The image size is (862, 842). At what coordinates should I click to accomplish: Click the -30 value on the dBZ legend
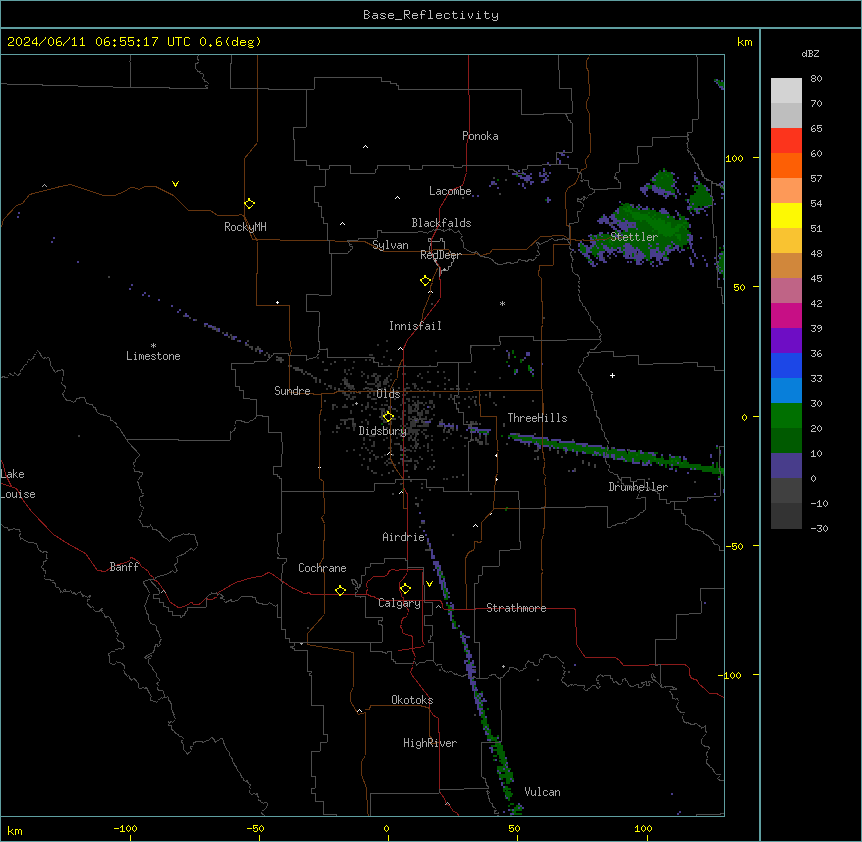[819, 528]
